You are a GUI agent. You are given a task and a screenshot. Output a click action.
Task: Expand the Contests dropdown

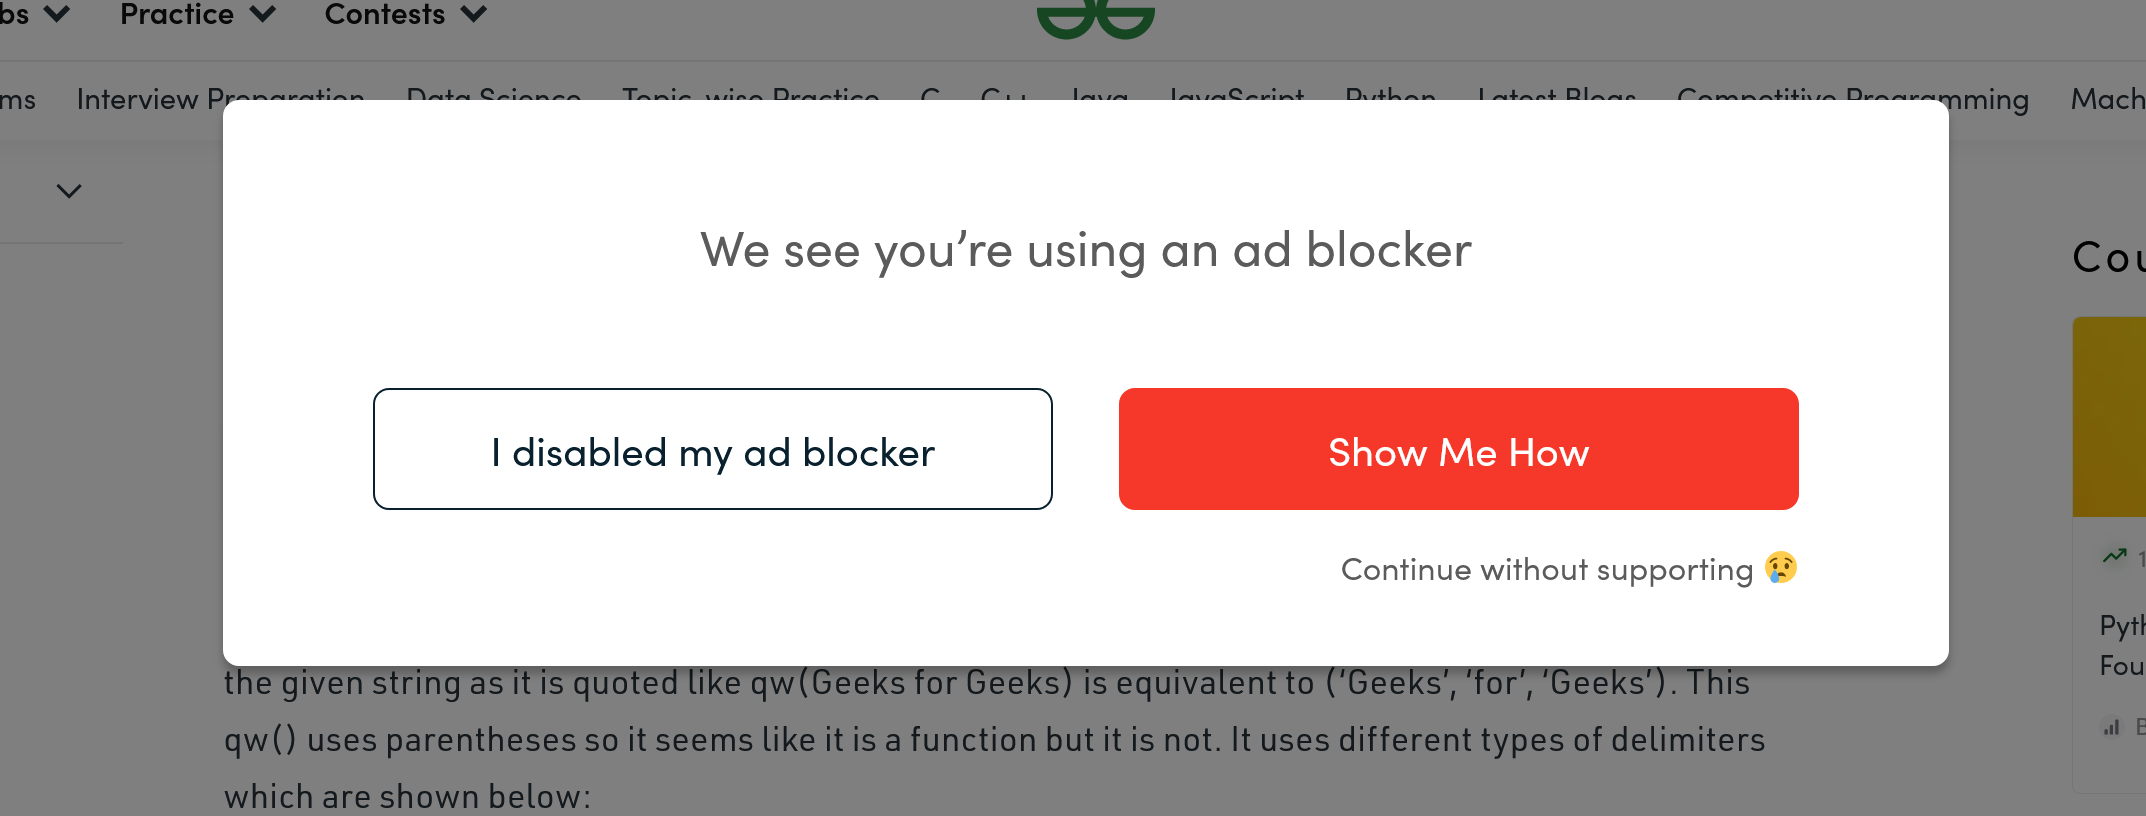[403, 15]
